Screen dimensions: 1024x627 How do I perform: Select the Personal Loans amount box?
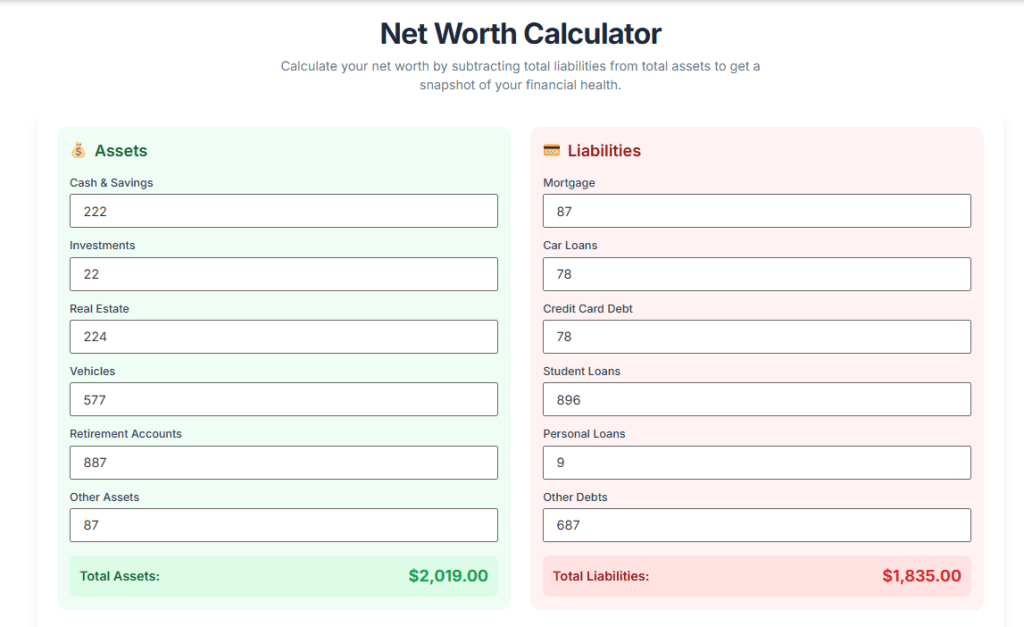756,462
